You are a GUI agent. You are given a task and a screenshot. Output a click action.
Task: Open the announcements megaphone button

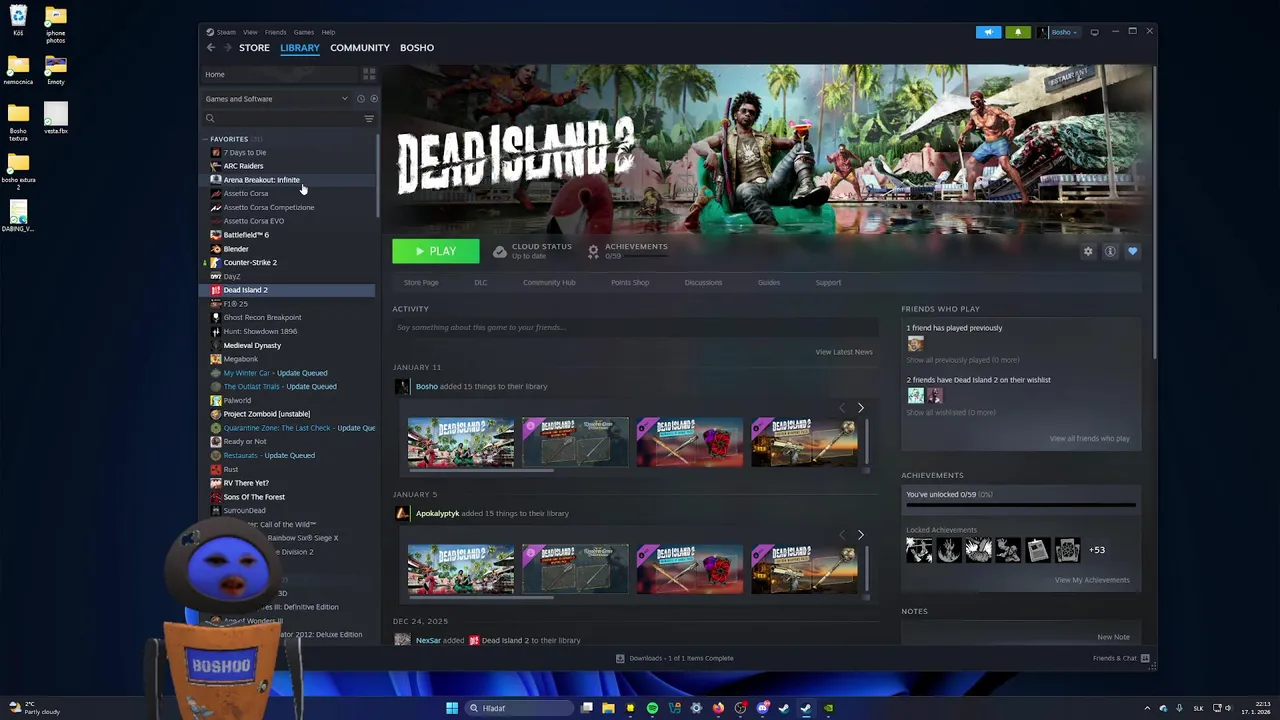988,32
